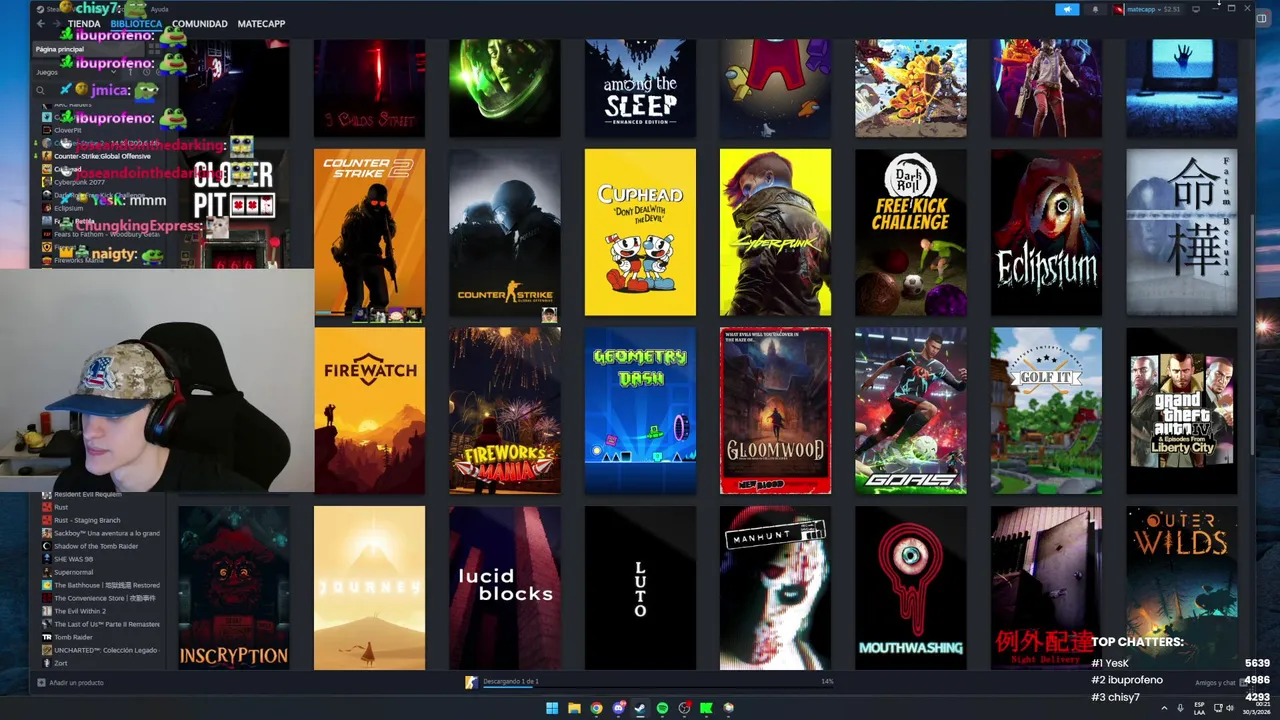This screenshot has width=1280, height=720.
Task: Open the Windows Start menu
Action: [x=552, y=708]
